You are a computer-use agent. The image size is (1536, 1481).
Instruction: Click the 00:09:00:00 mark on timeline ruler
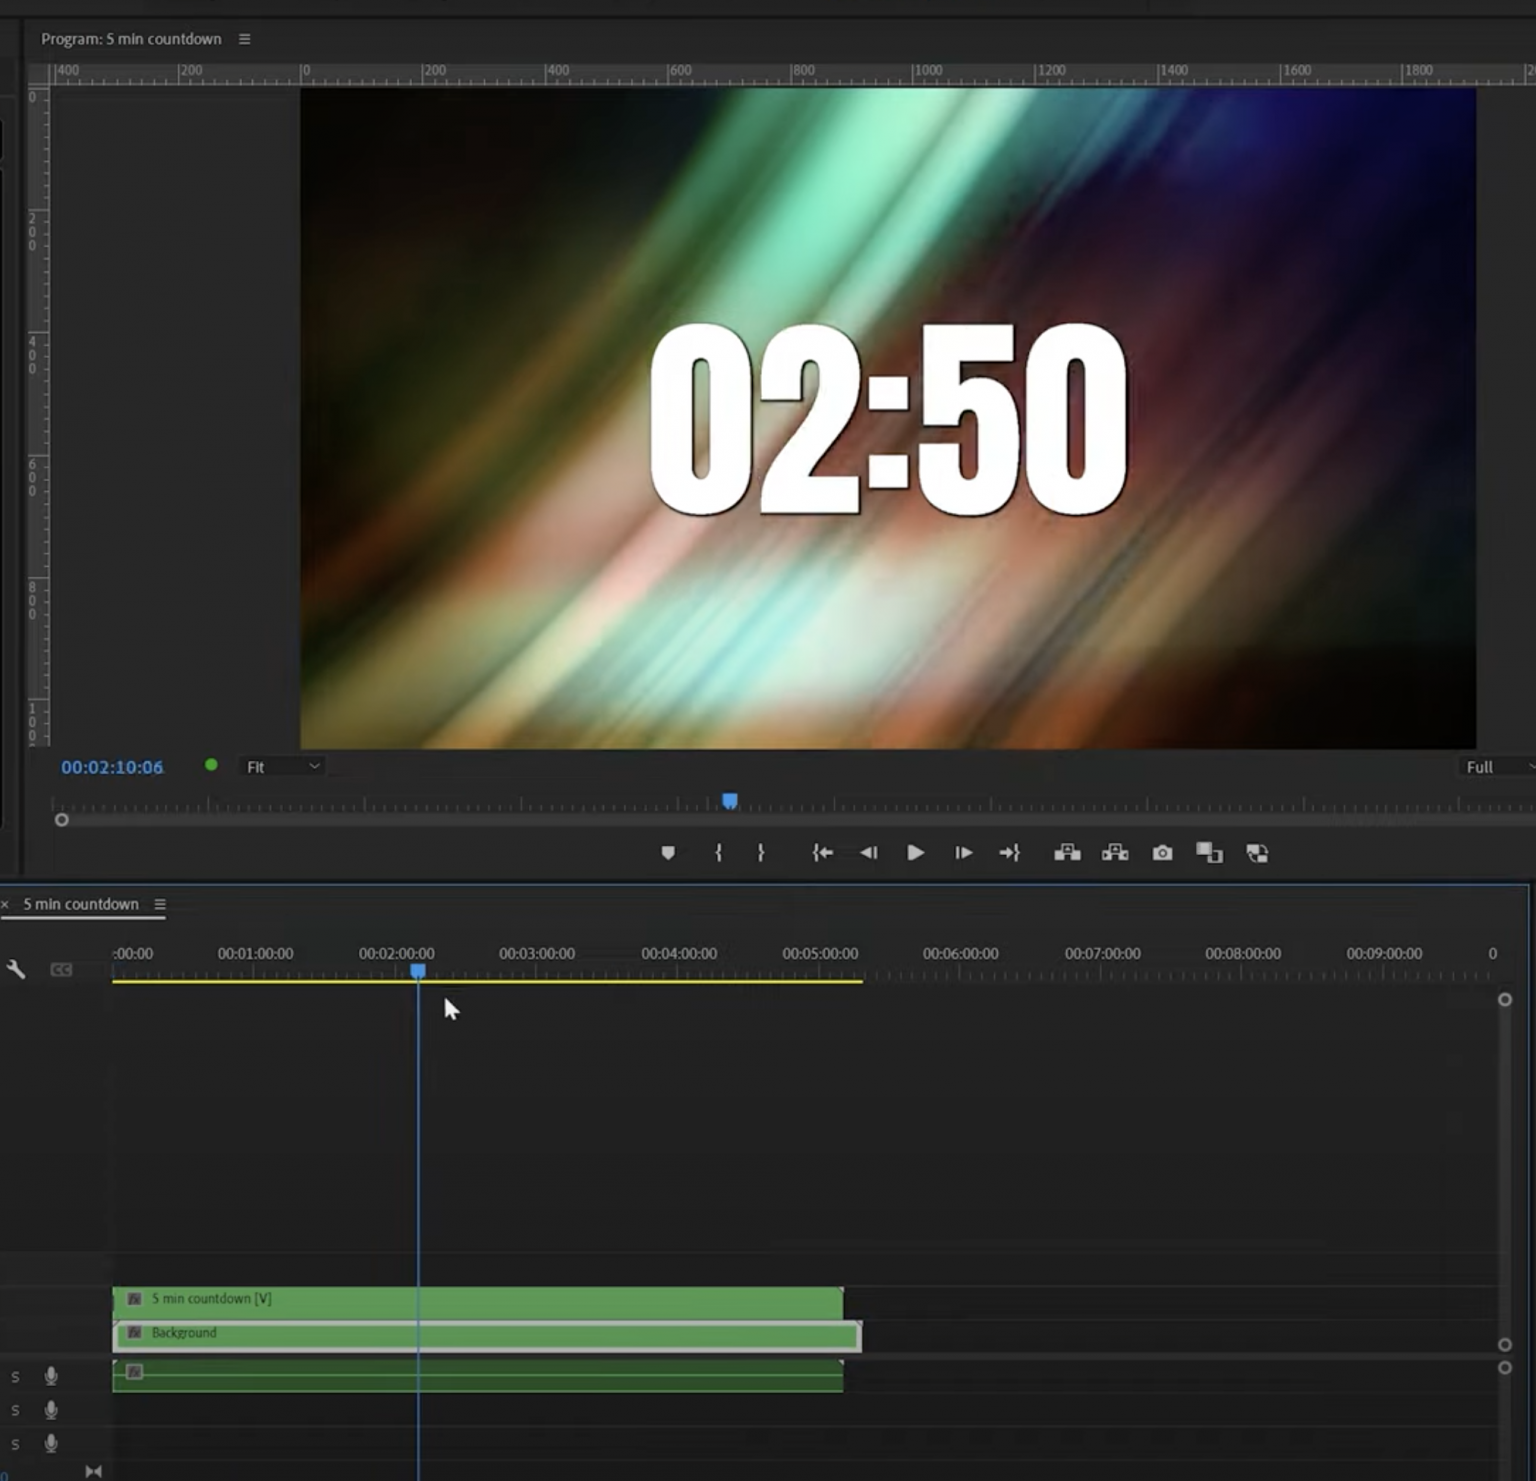[1384, 954]
